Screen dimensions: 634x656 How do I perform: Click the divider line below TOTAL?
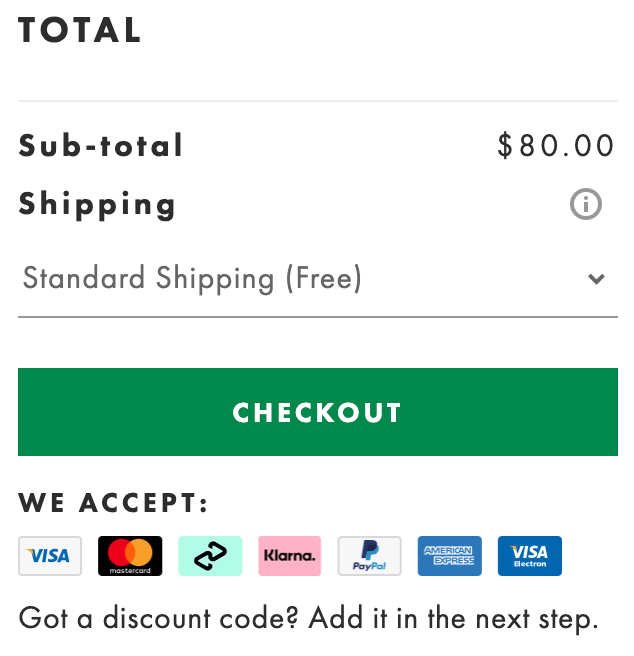(318, 101)
